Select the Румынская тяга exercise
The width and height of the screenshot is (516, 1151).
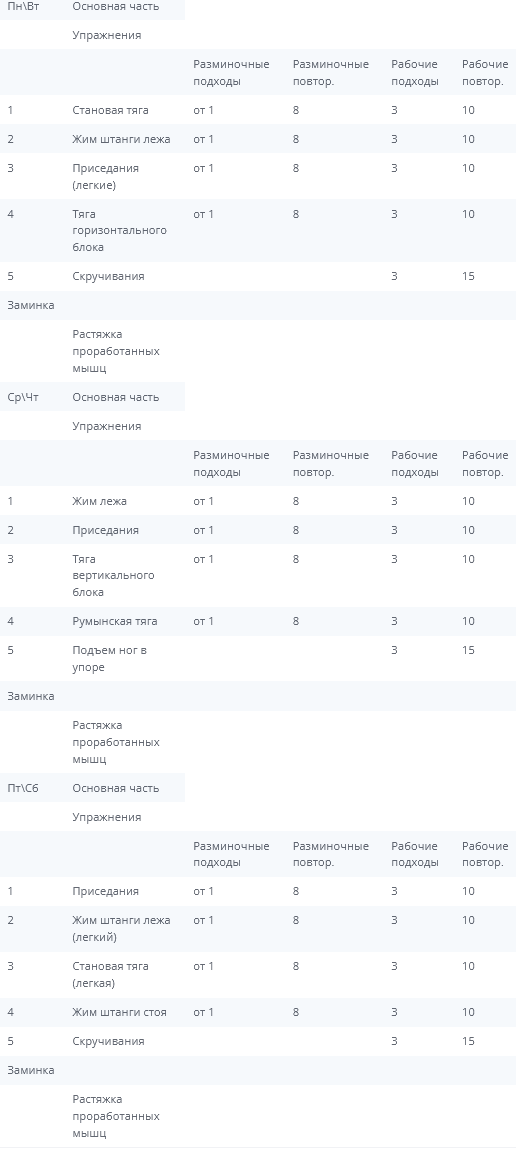tap(115, 621)
